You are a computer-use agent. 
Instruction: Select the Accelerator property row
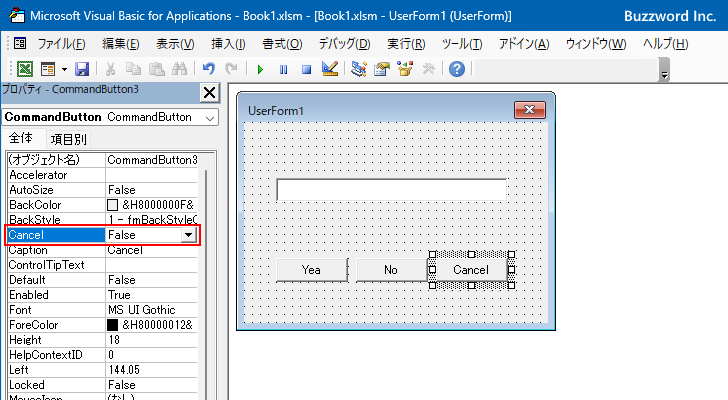[x=103, y=175]
